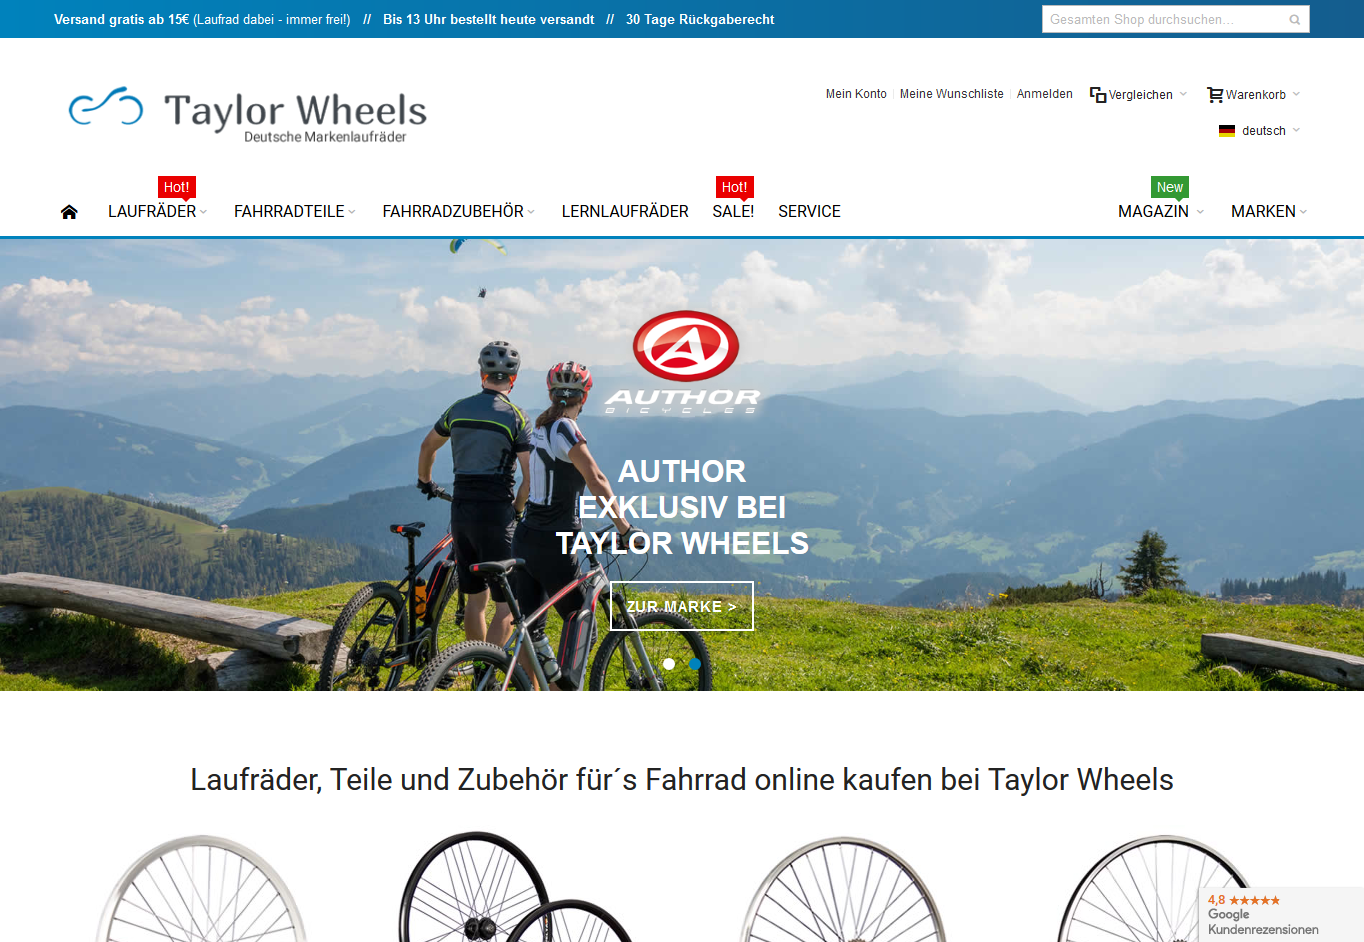
Task: Select the second blue slider dot
Action: point(695,664)
